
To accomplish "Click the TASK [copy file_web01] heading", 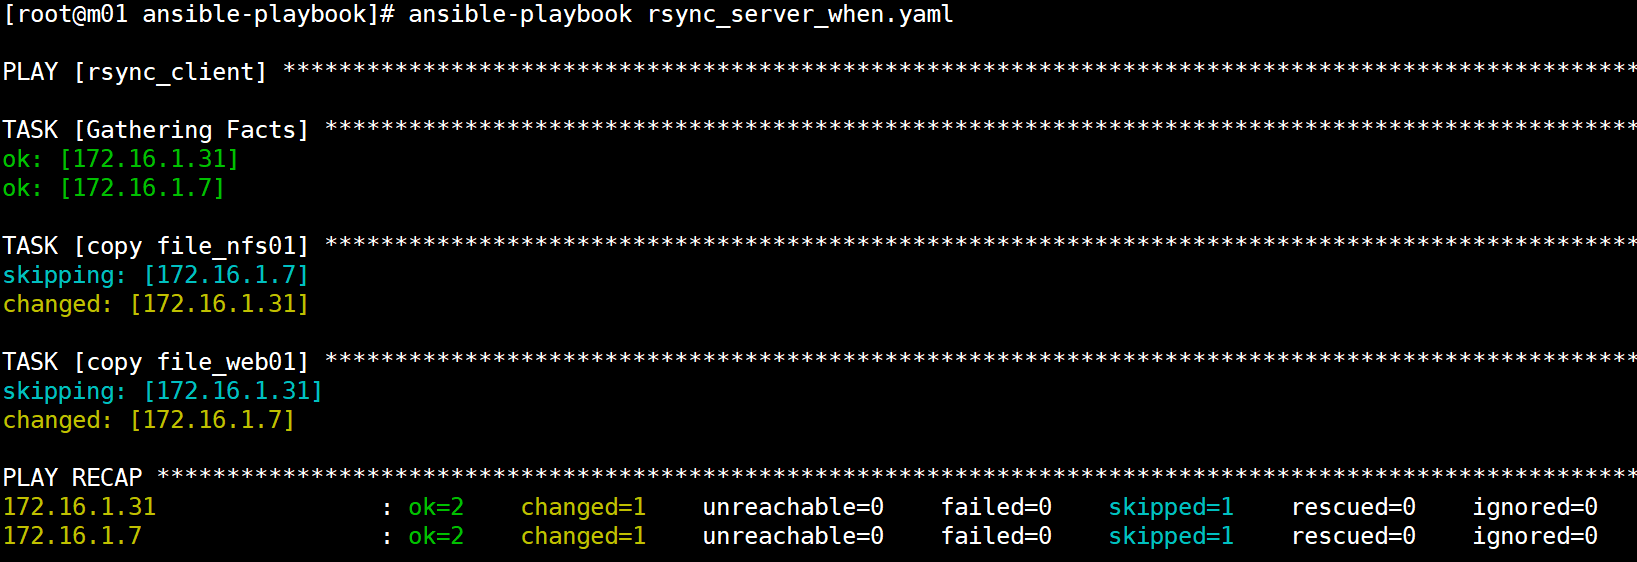I will 156,362.
